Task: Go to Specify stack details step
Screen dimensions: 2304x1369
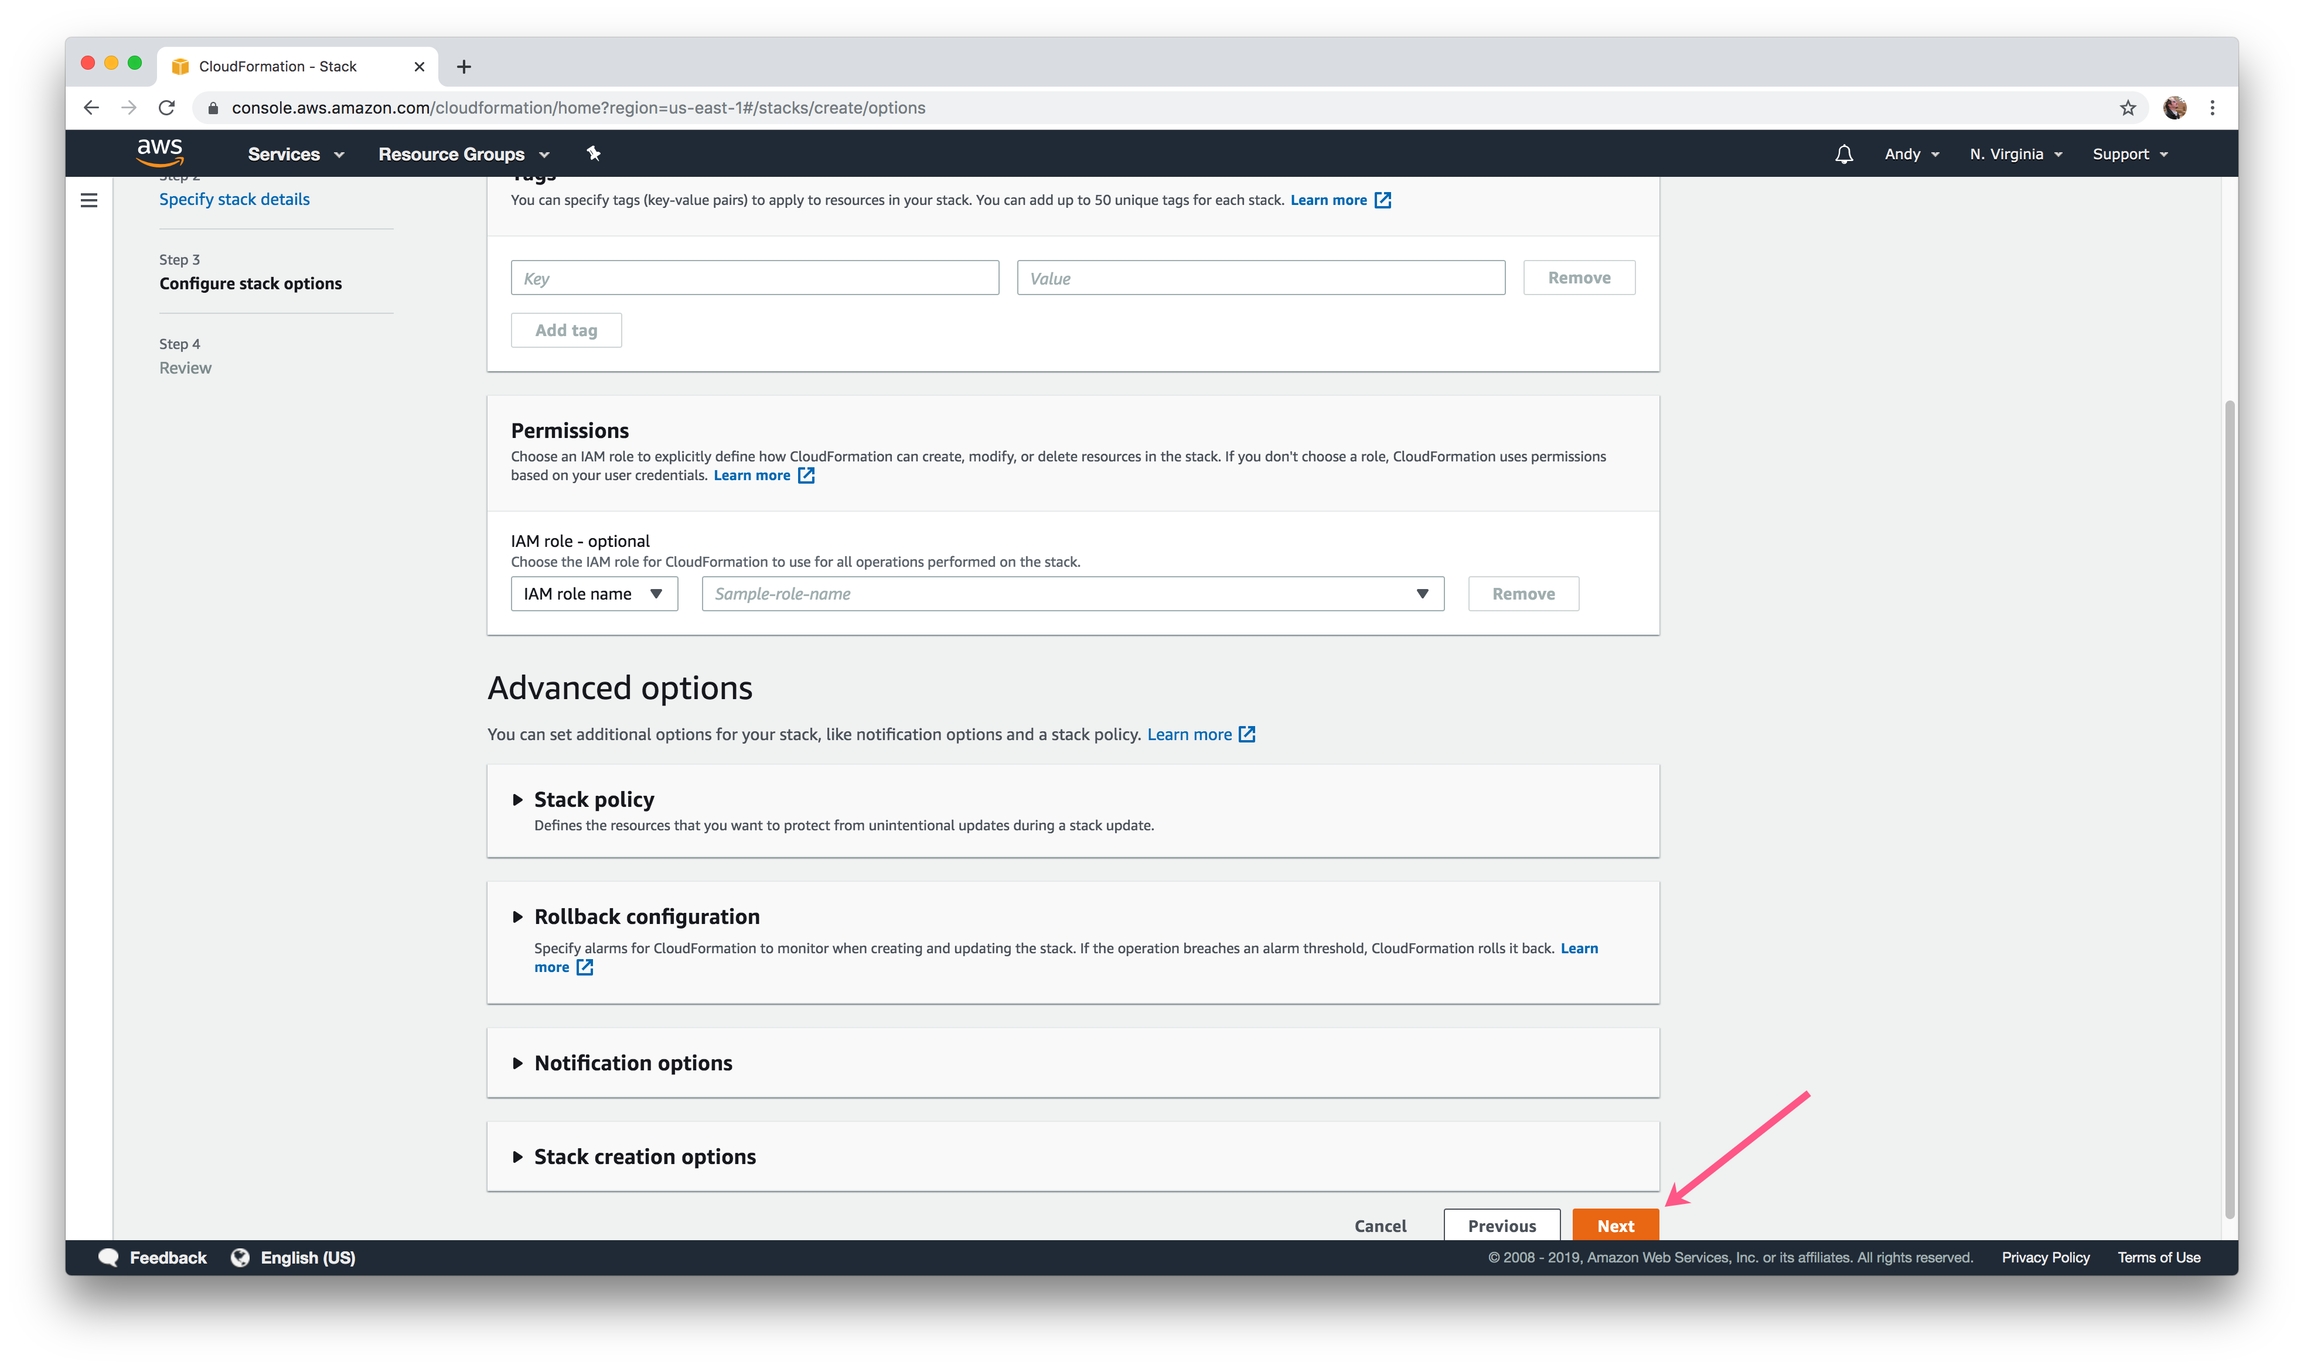Action: pos(234,199)
